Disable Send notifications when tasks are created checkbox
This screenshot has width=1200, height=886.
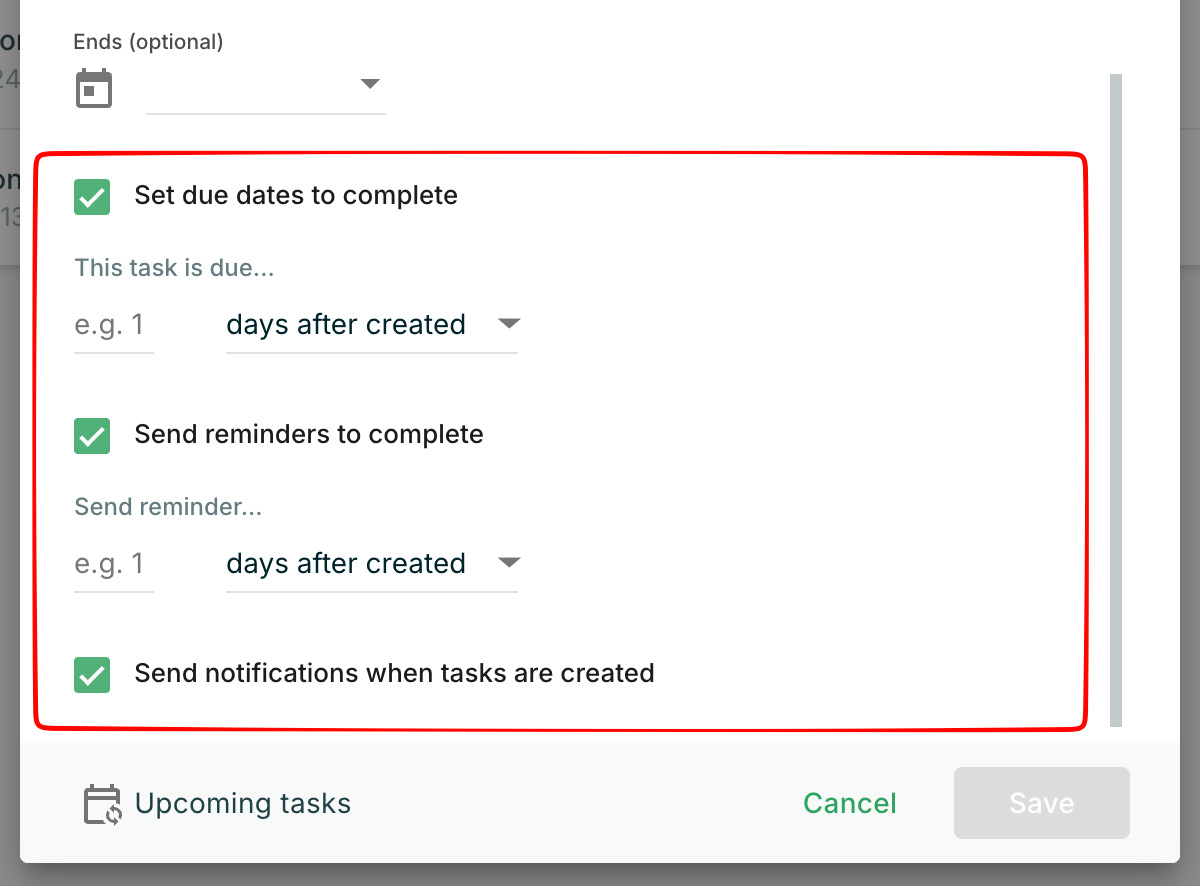(x=92, y=675)
